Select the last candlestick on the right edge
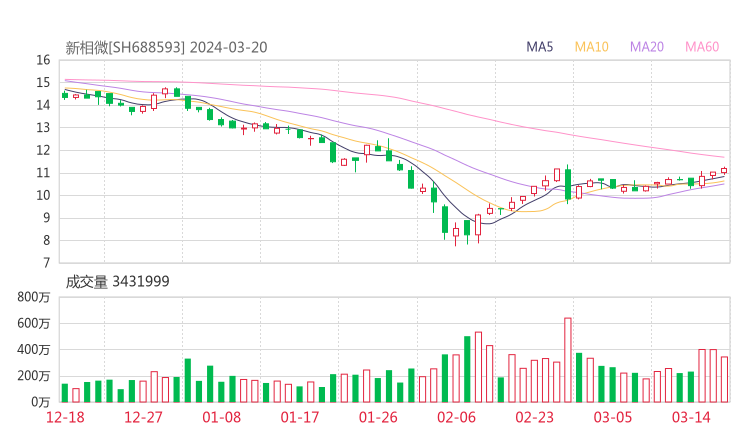The image size is (740, 440). point(724,170)
